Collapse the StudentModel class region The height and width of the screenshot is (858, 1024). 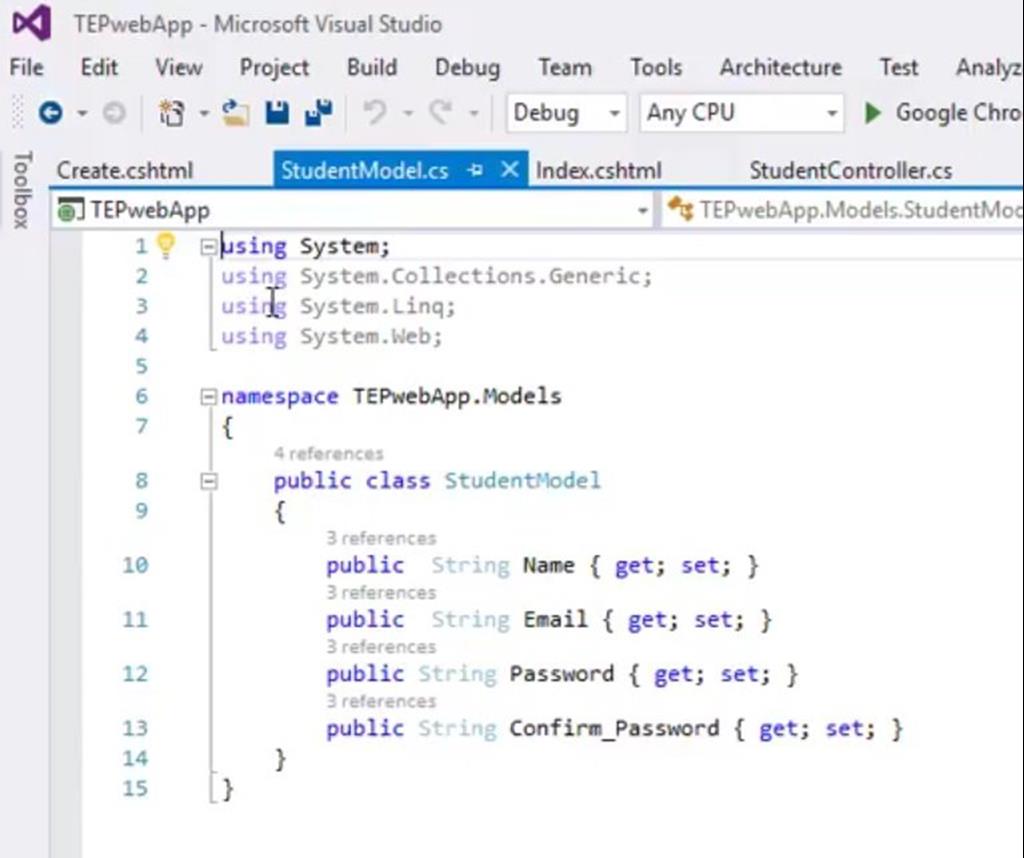click(x=208, y=480)
